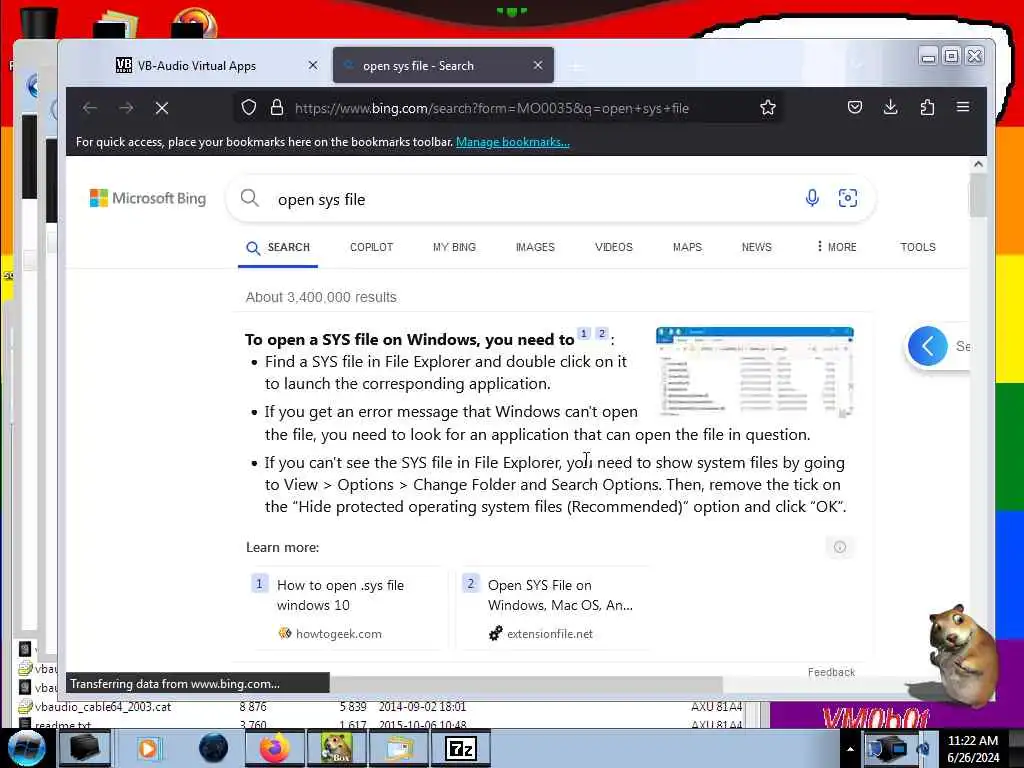The width and height of the screenshot is (1024, 768).
Task: Click the scroll up arrow of page
Action: click(x=978, y=165)
